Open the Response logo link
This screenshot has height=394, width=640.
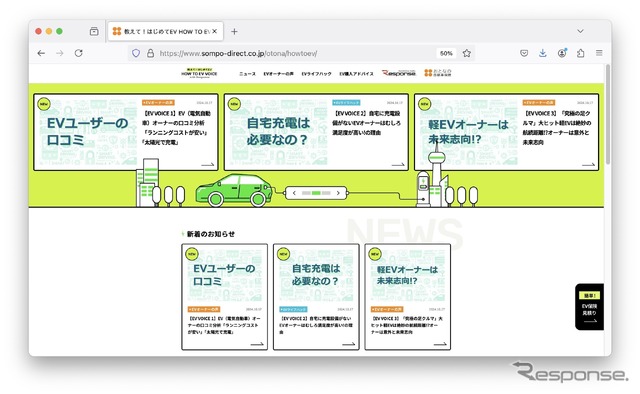point(398,73)
